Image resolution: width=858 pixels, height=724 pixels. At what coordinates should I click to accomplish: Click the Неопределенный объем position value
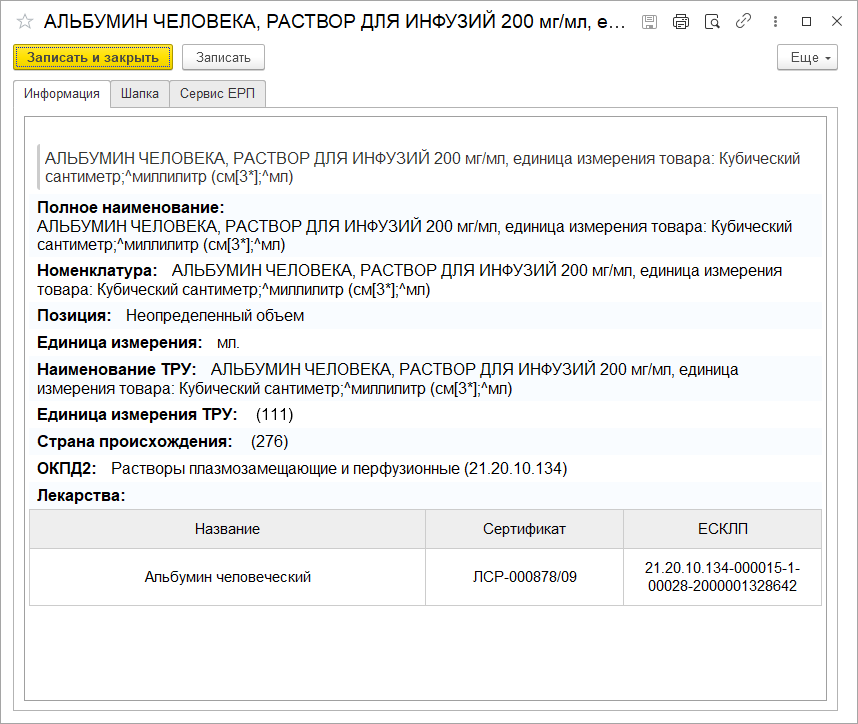coord(215,316)
